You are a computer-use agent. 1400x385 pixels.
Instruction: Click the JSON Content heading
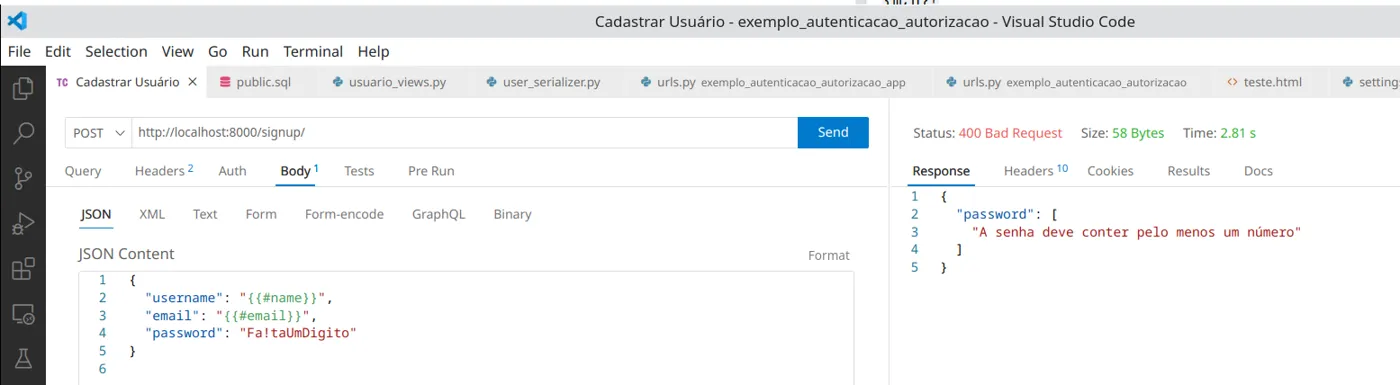[x=127, y=254]
